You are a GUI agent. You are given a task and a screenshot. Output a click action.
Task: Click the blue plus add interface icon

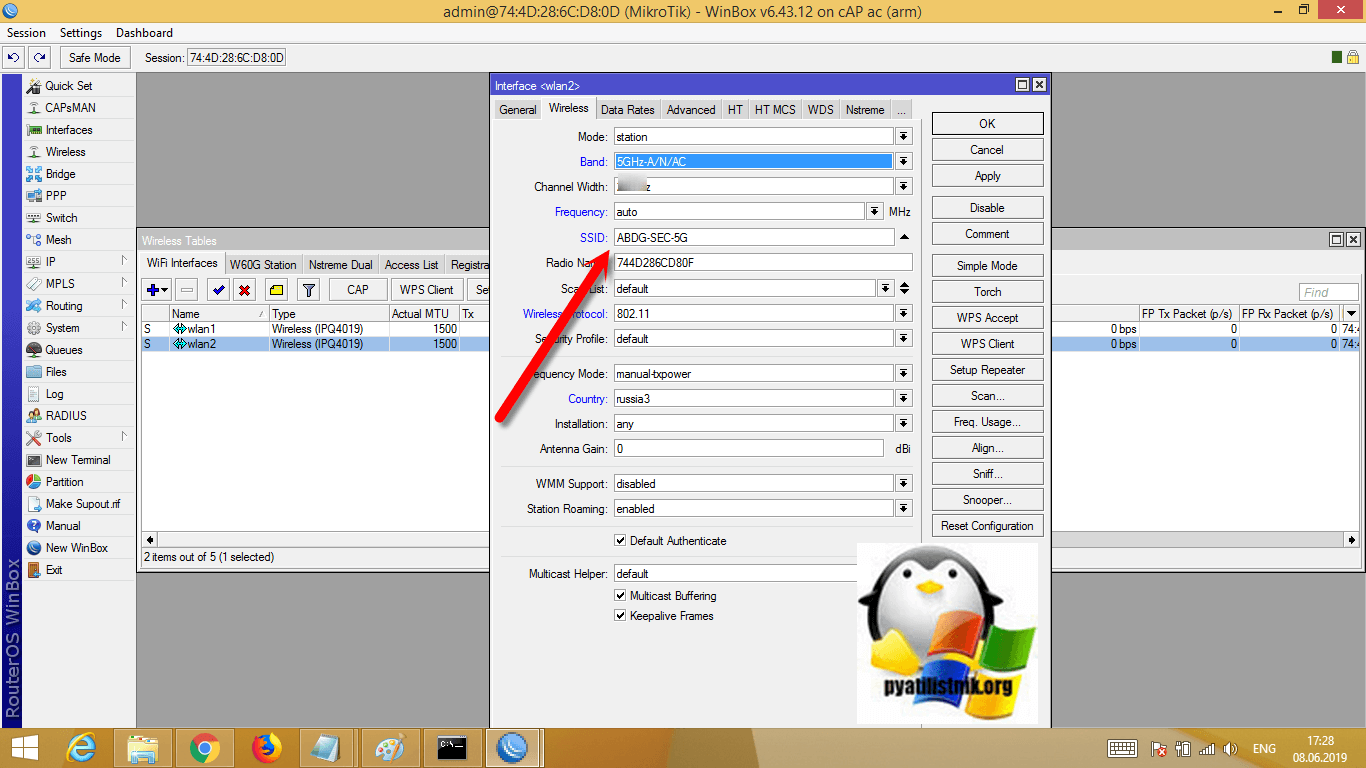click(156, 290)
